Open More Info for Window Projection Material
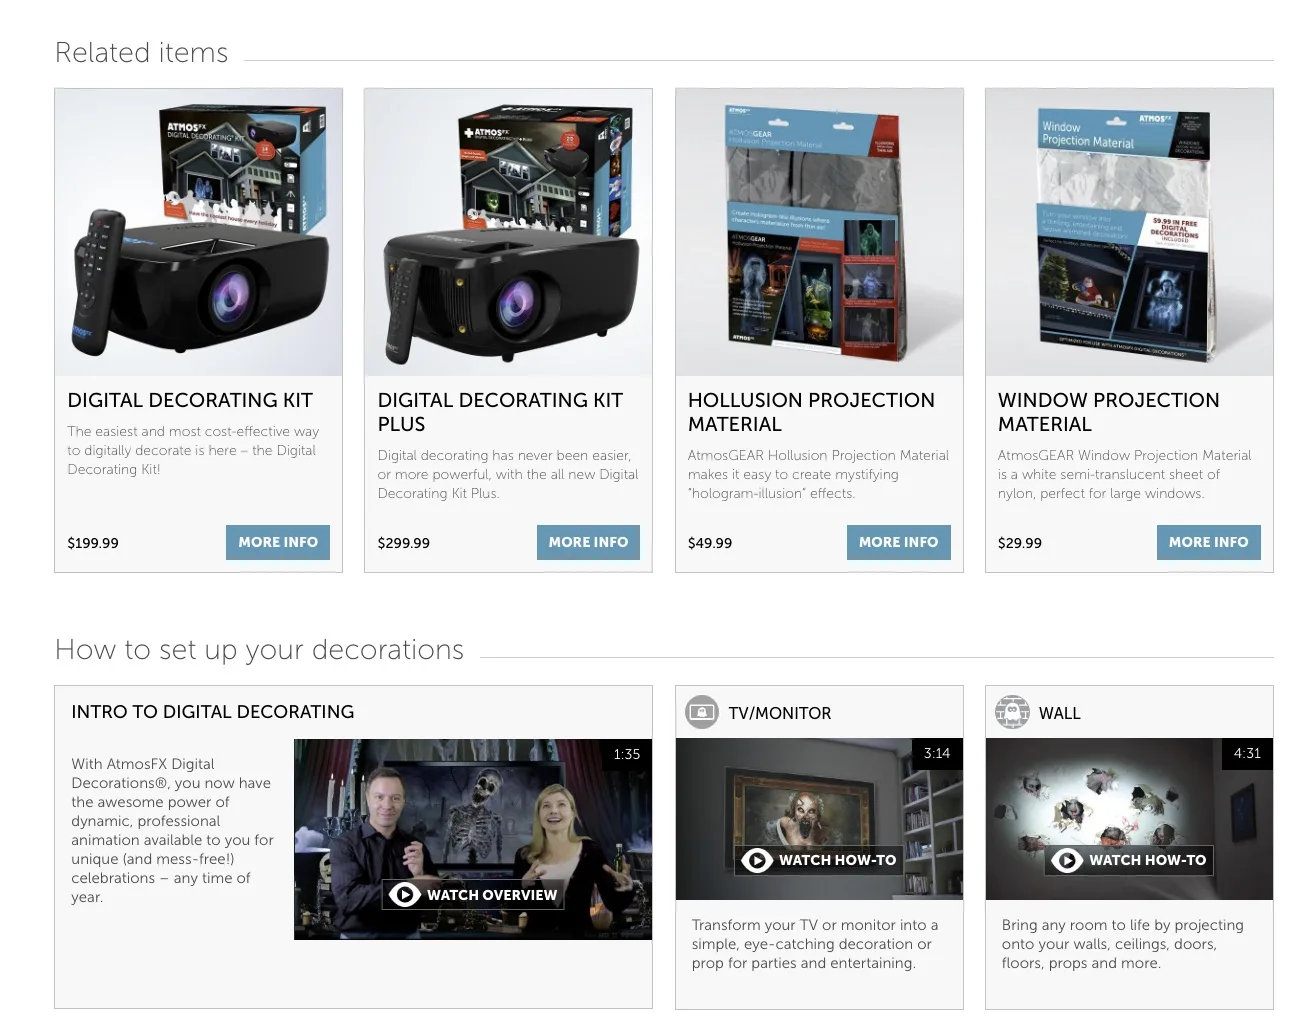Viewport: 1308px width, 1024px height. click(x=1208, y=542)
